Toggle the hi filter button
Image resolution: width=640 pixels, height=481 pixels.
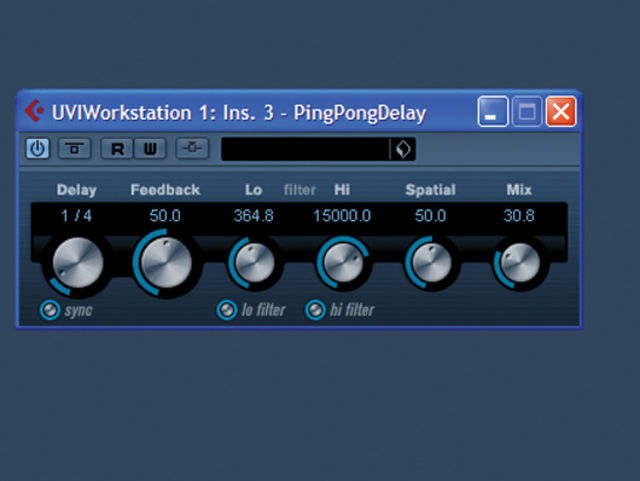tap(315, 310)
